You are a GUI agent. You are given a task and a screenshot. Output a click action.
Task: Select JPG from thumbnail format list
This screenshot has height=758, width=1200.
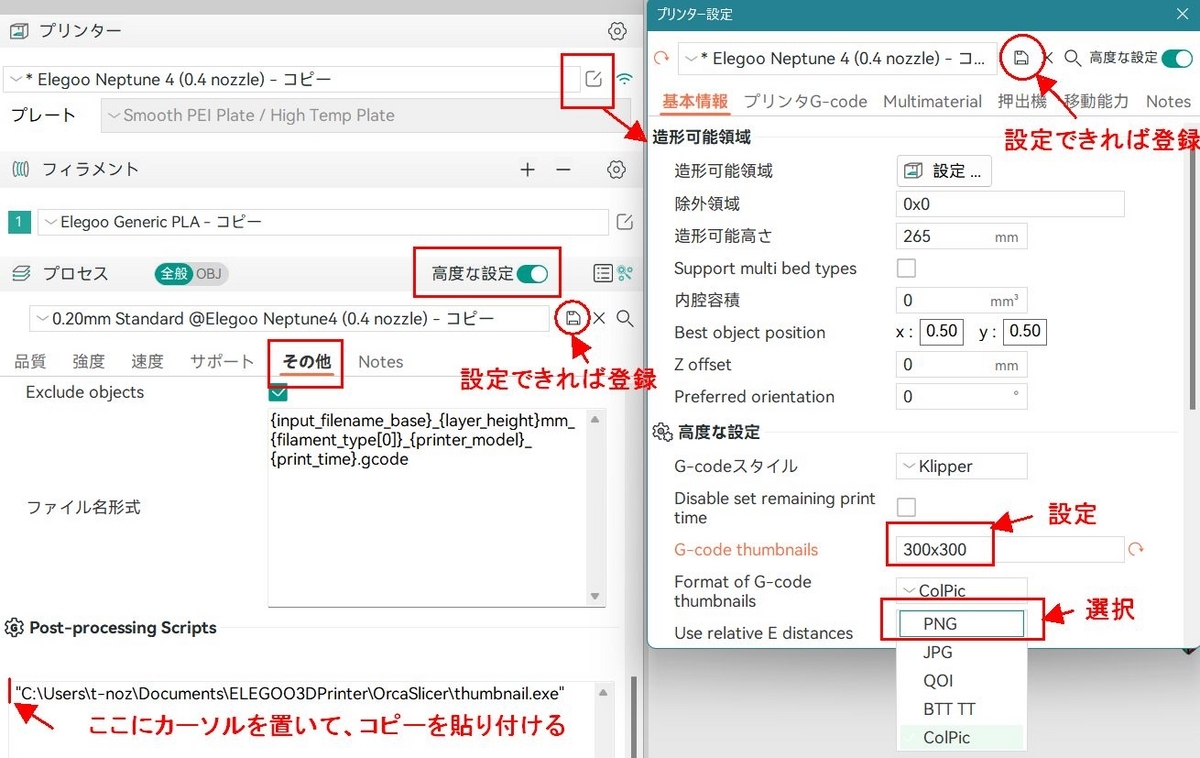click(x=962, y=652)
